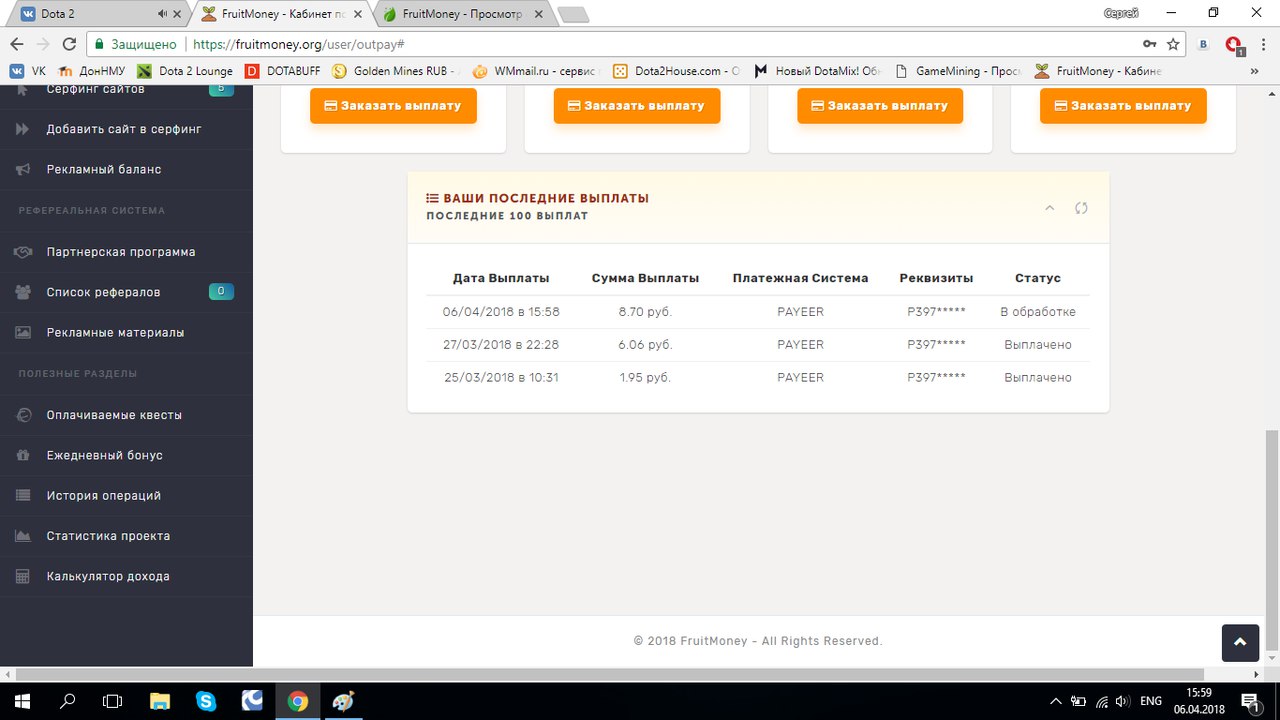Viewport: 1280px width, 720px height.
Task: Open the Windows Start menu
Action: (21, 701)
